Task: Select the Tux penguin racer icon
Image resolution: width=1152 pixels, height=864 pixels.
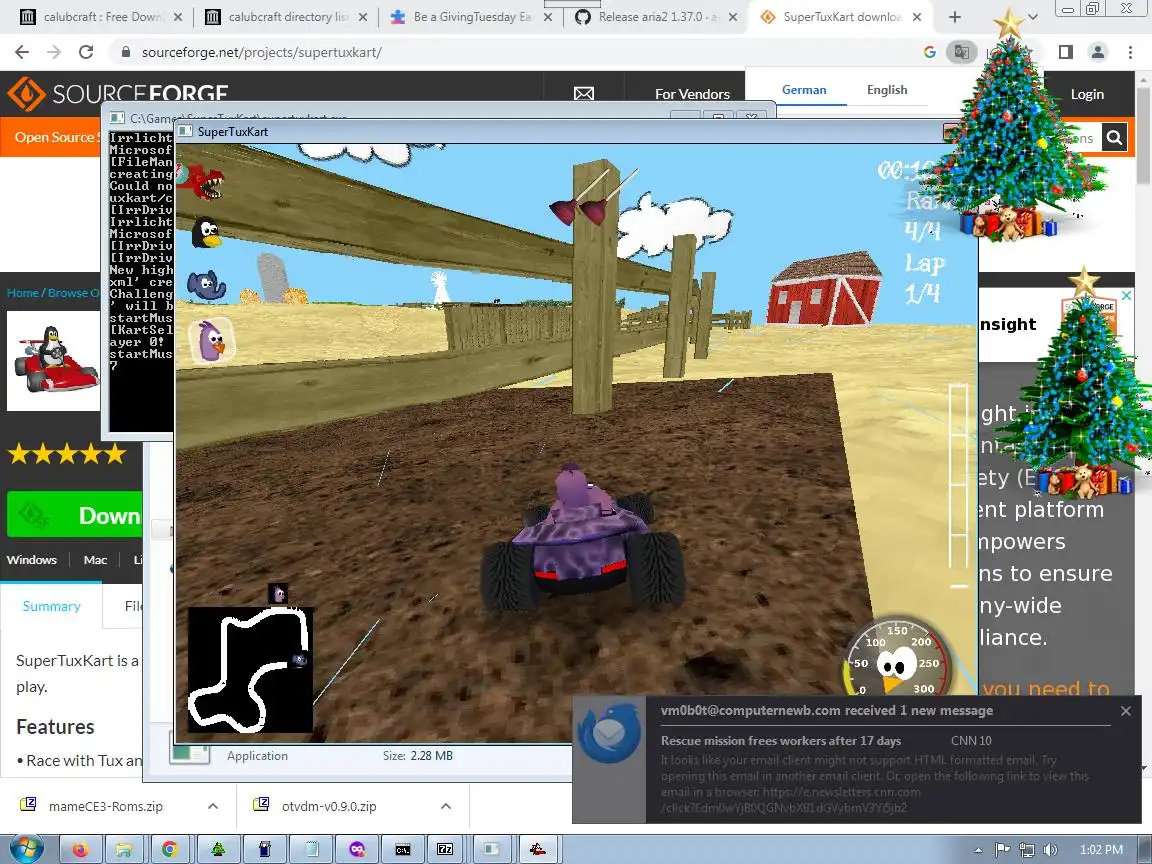Action: [206, 234]
